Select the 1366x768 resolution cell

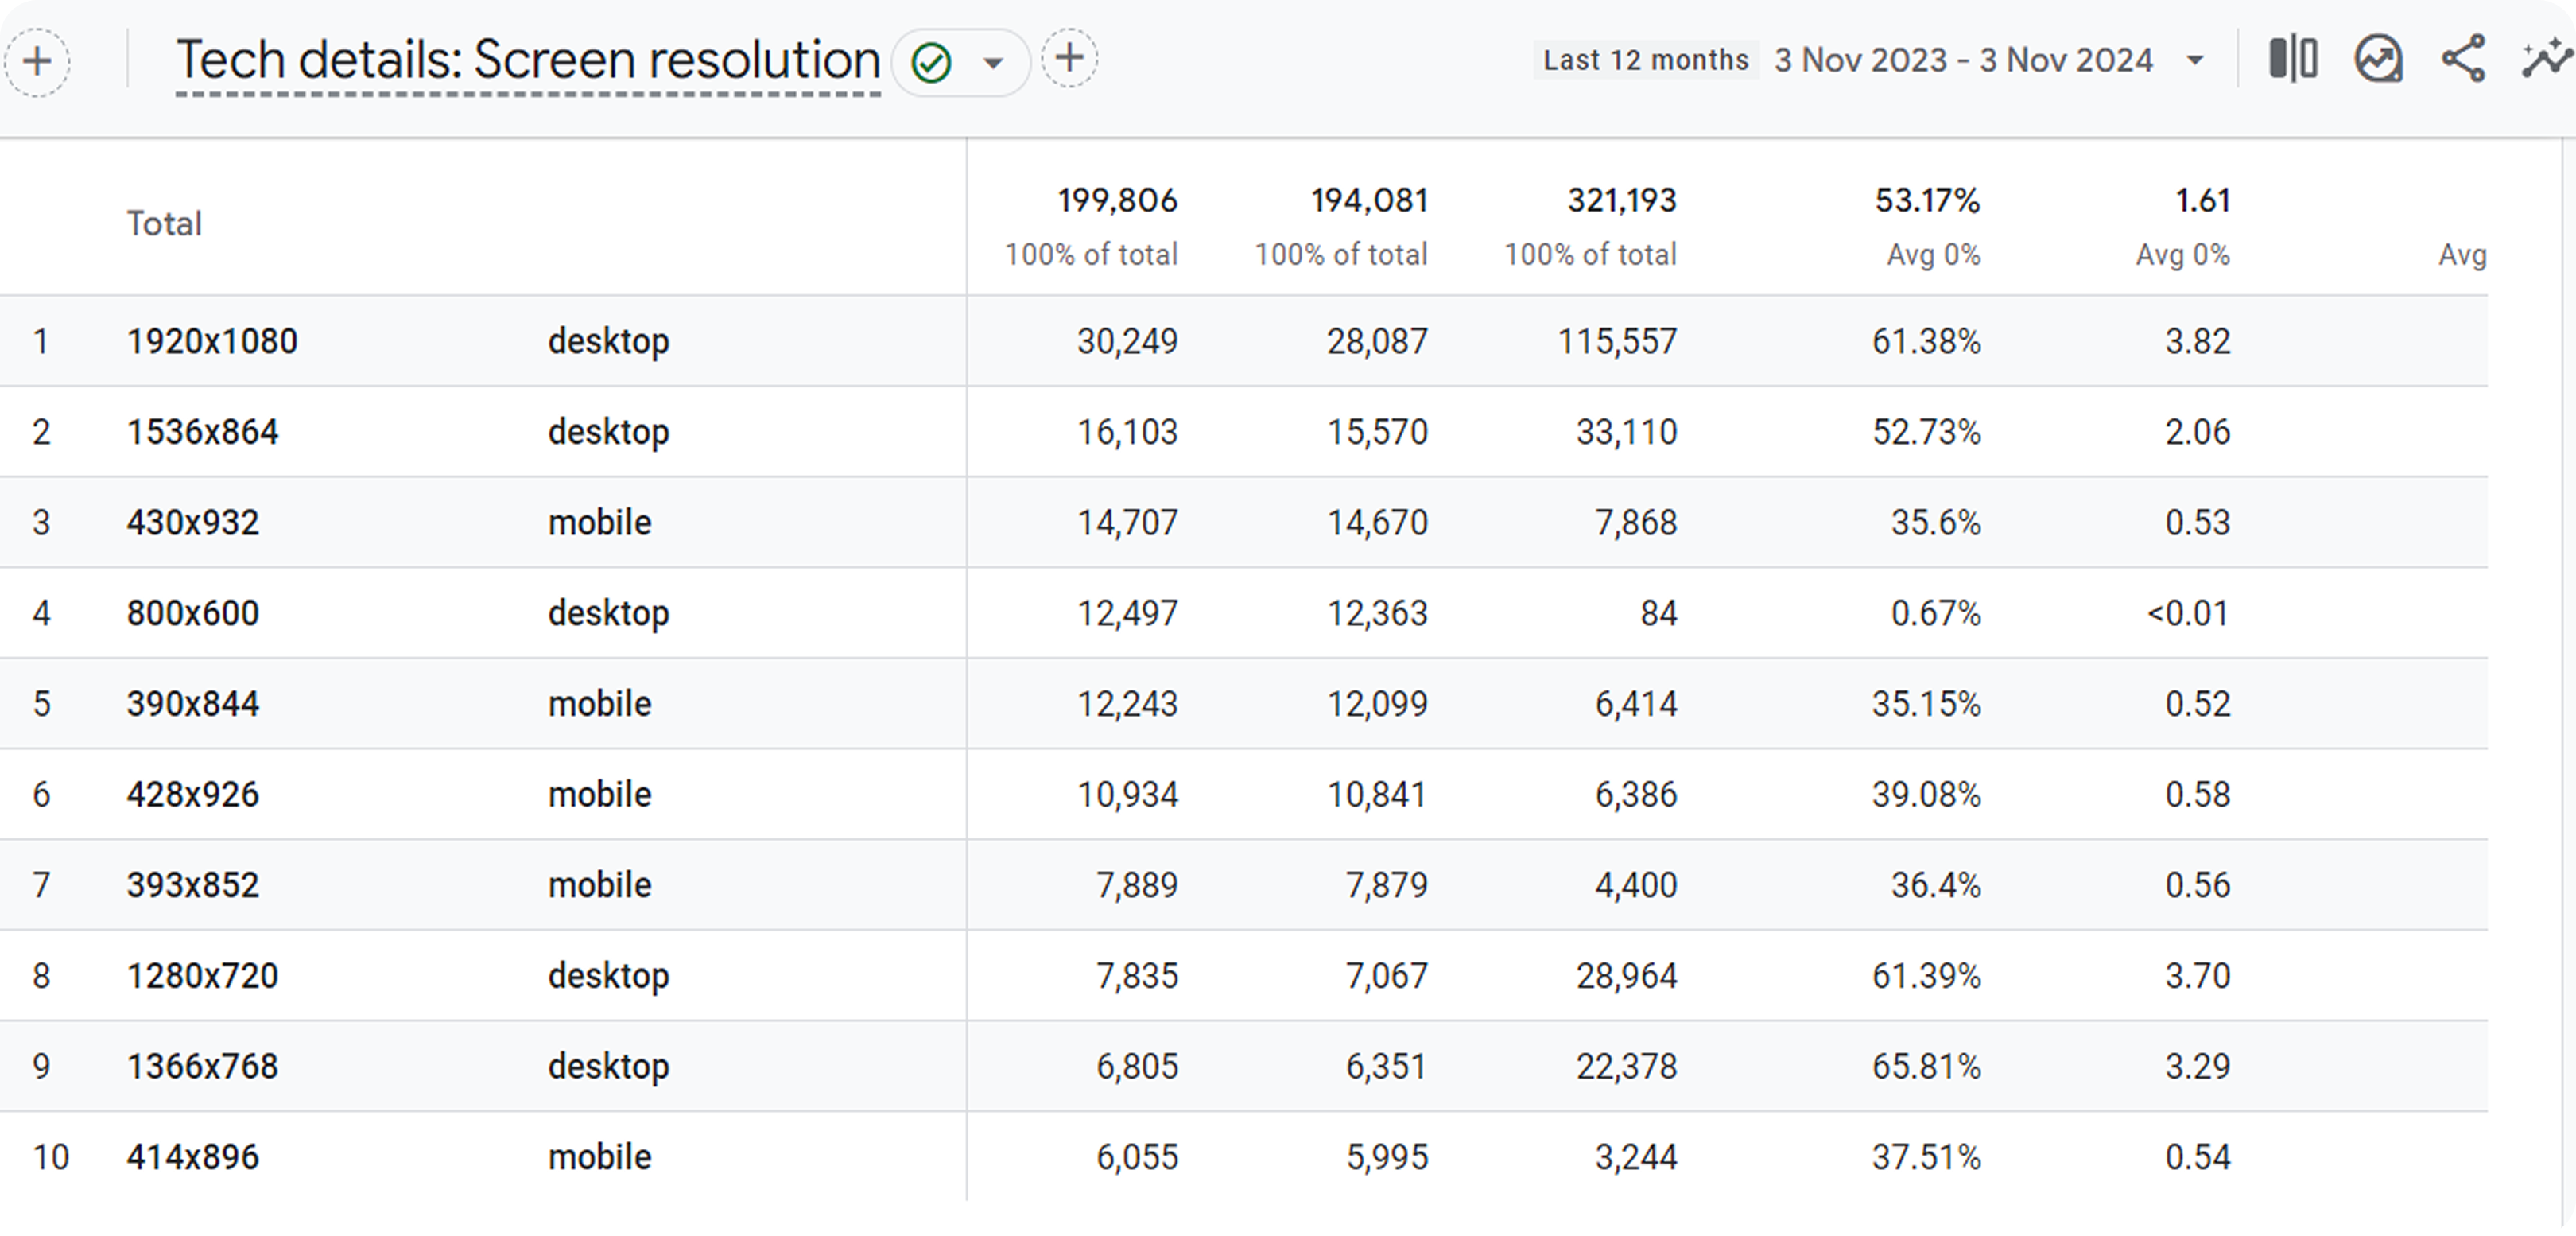[x=202, y=1066]
